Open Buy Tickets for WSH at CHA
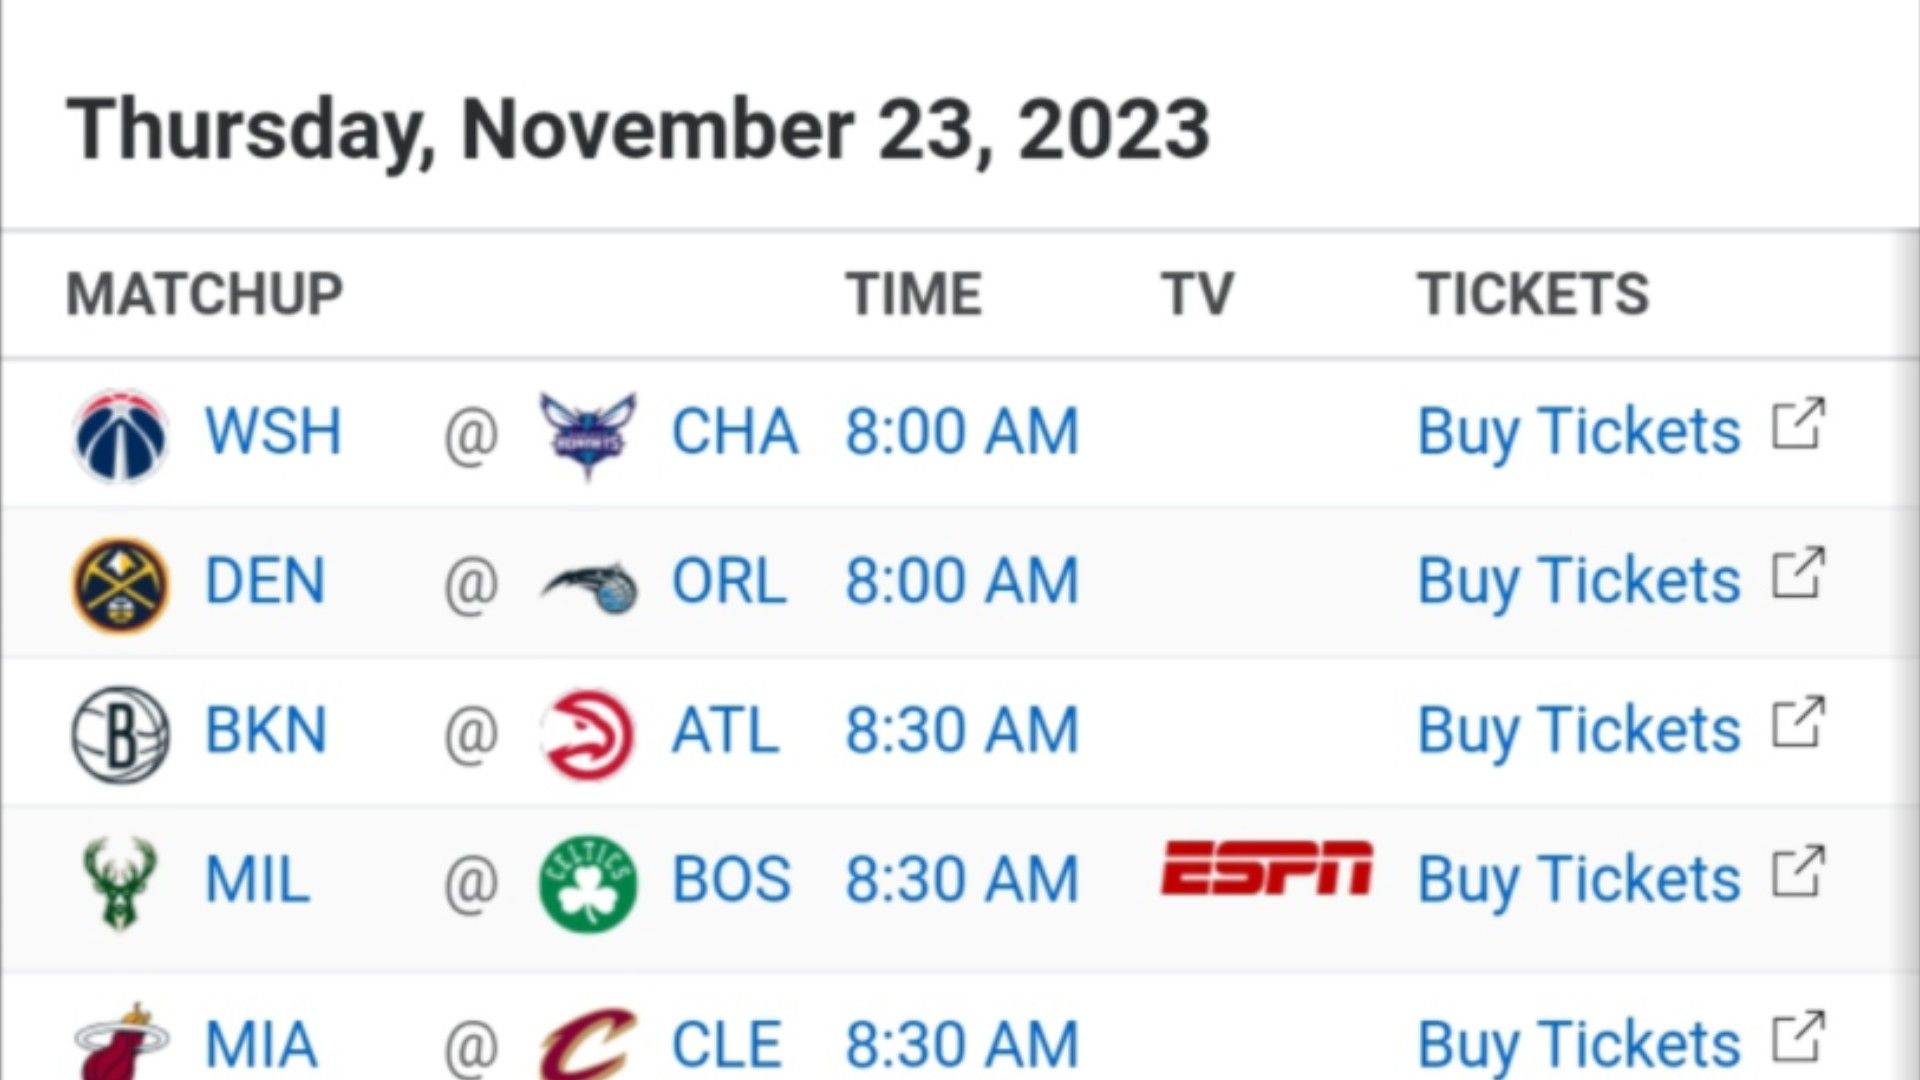The height and width of the screenshot is (1080, 1920). click(1579, 432)
